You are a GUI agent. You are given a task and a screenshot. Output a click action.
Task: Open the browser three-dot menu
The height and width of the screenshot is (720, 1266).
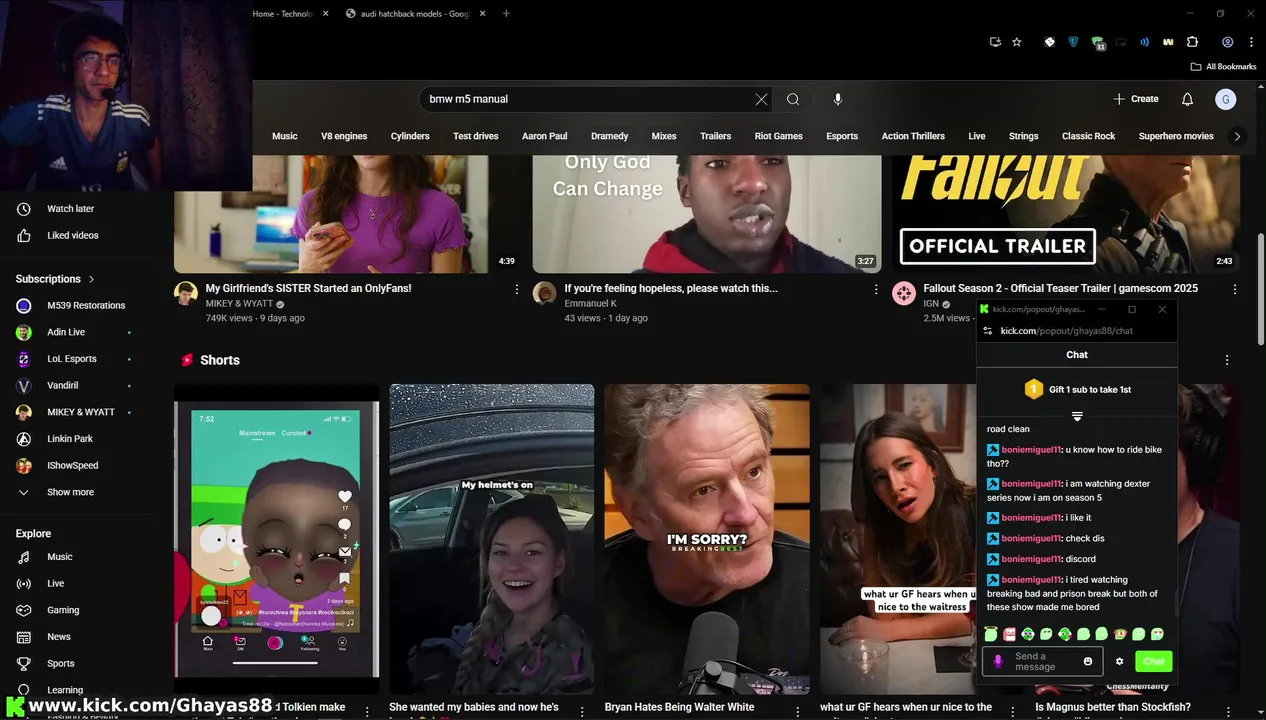pos(1251,42)
